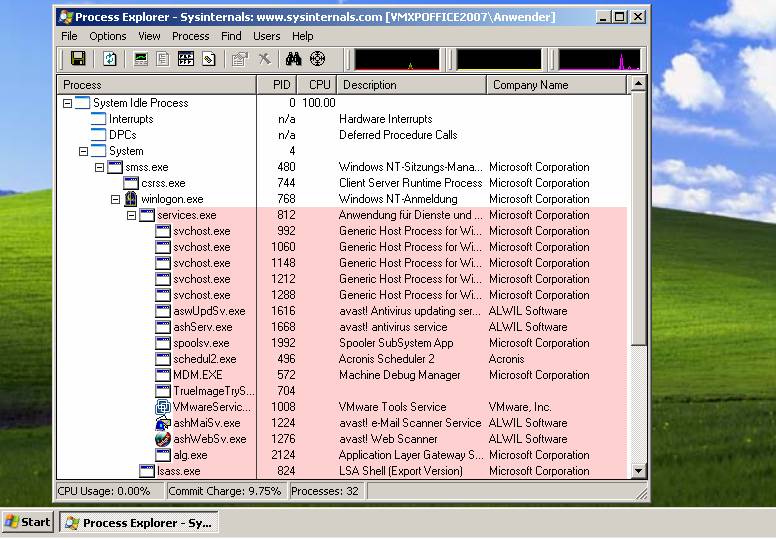
Task: Click the spoolsv.exe process icon
Action: coord(163,343)
